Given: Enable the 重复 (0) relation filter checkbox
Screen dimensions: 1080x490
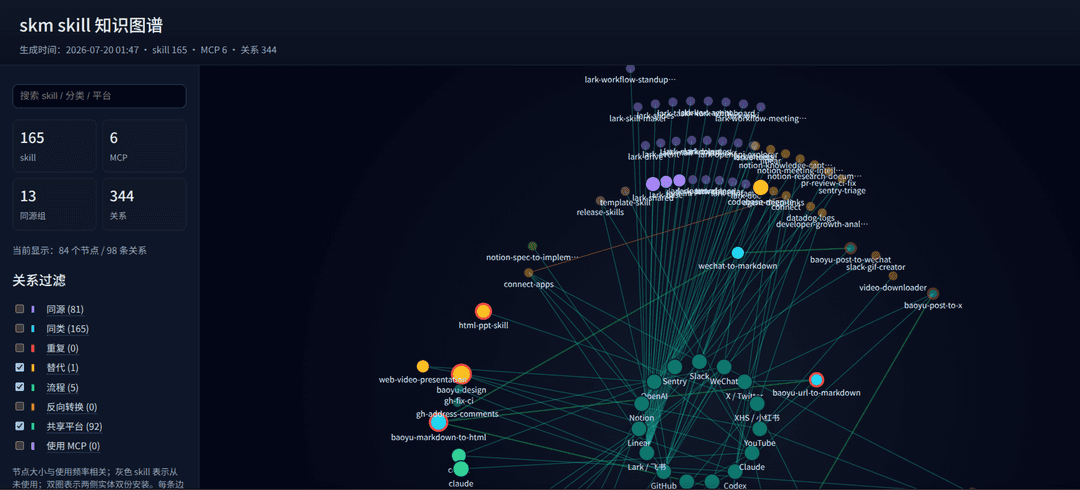Looking at the screenshot, I should pos(20,348).
